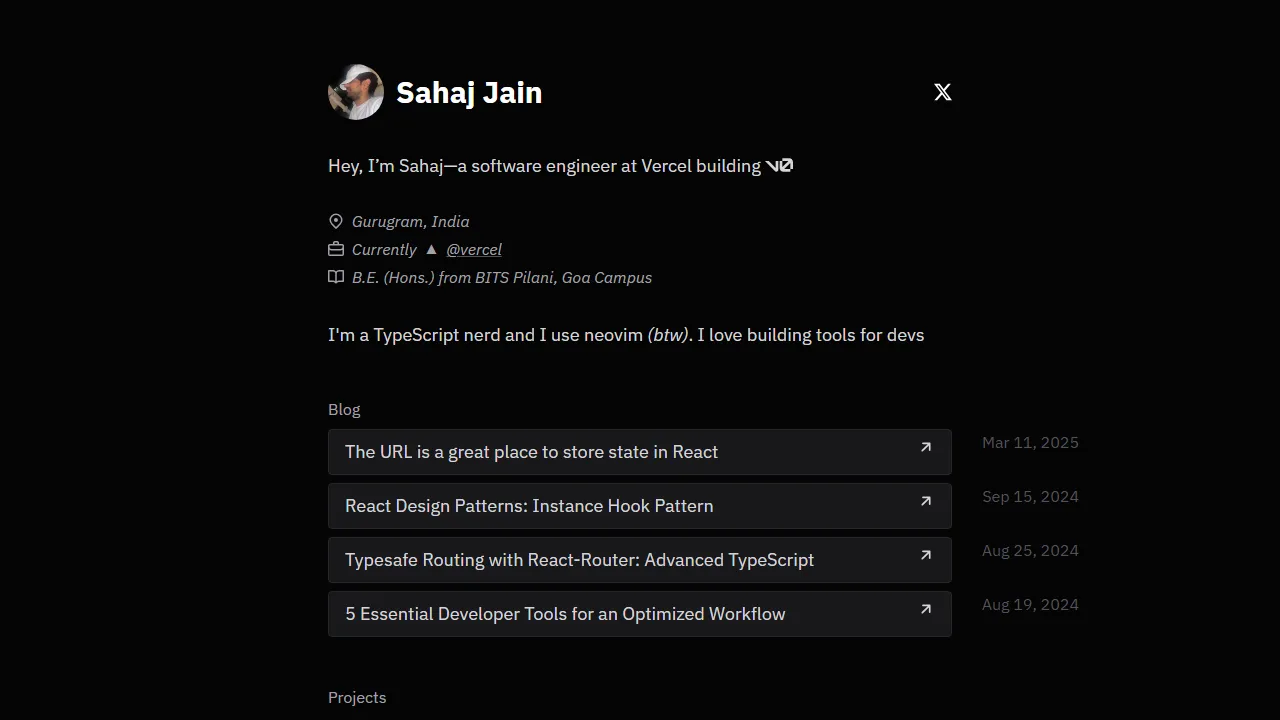Click the Mar 11, 2025 date label
Viewport: 1280px width, 720px height.
click(x=1030, y=442)
